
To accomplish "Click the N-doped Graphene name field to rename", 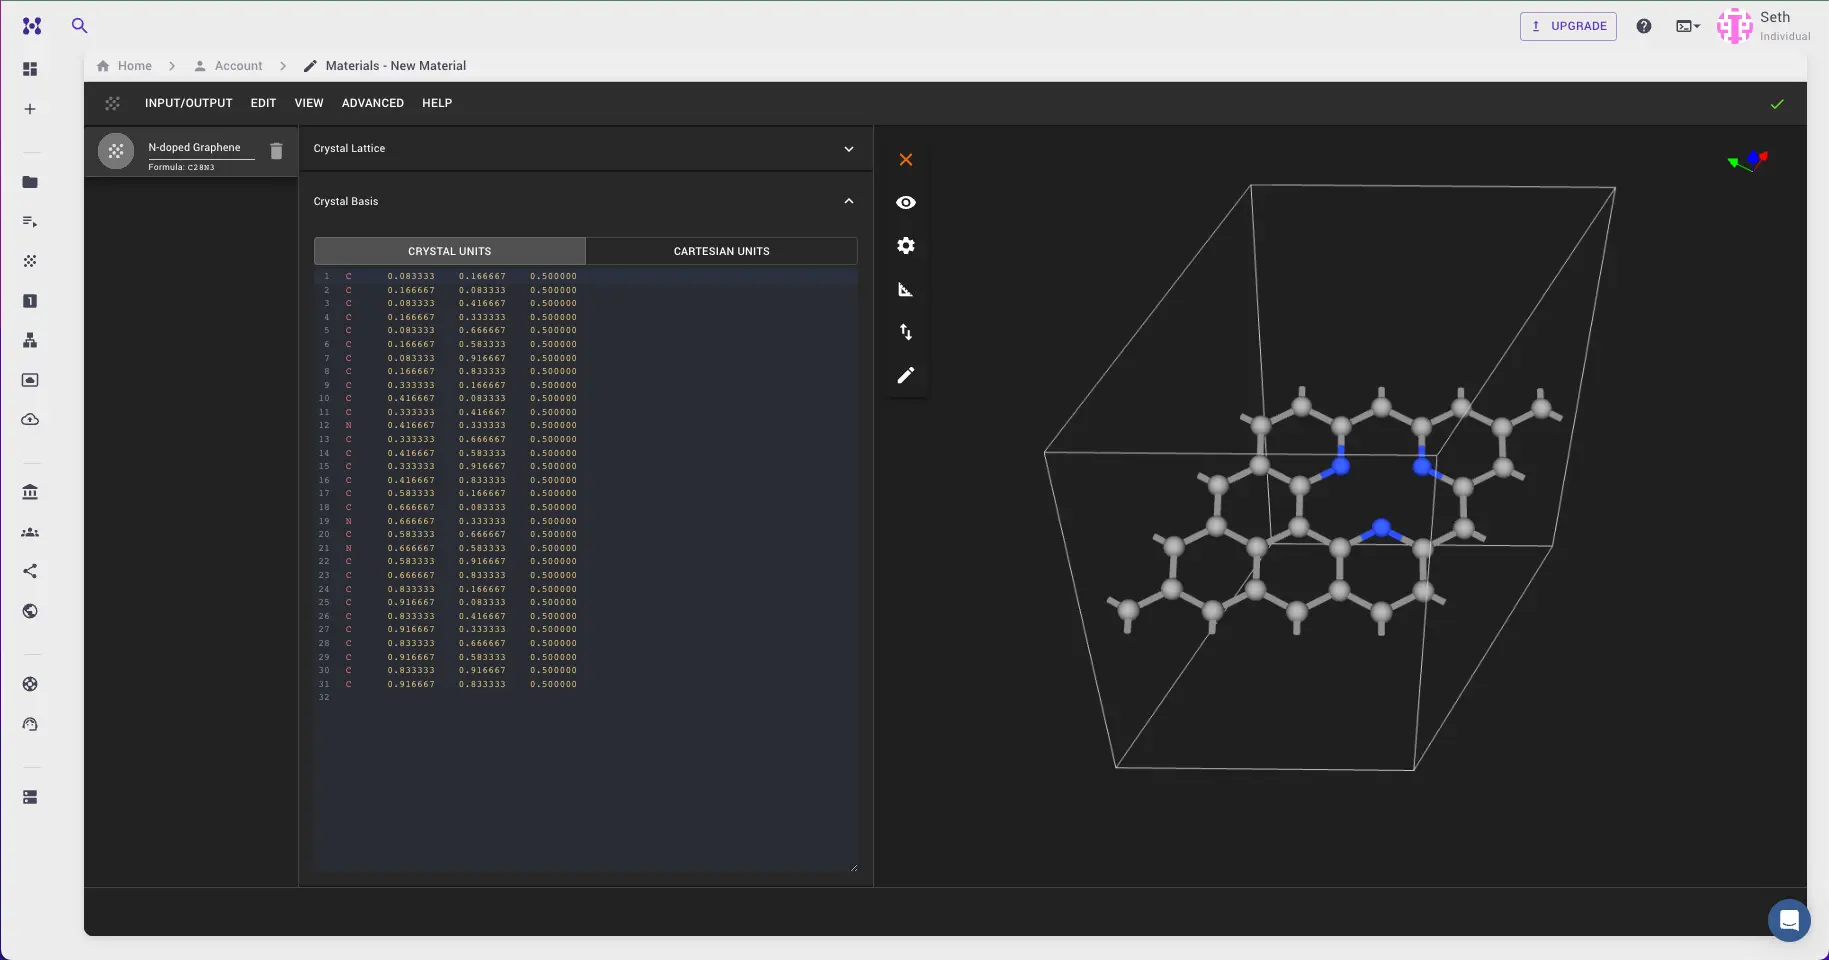I will click(200, 147).
